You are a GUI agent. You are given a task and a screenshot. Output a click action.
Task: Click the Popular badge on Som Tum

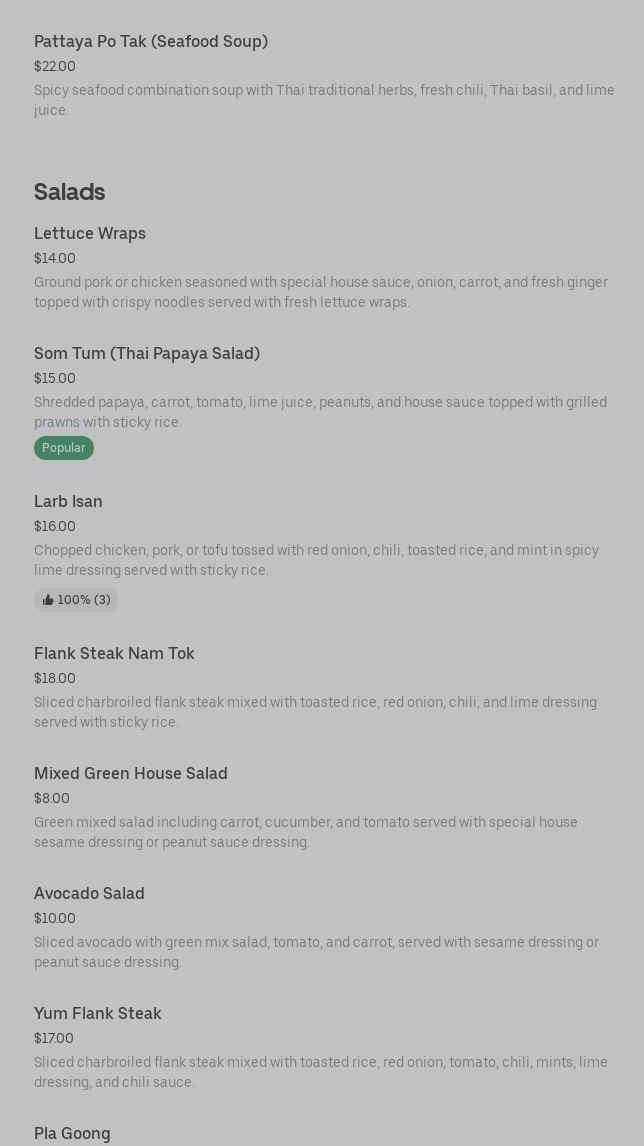64,448
